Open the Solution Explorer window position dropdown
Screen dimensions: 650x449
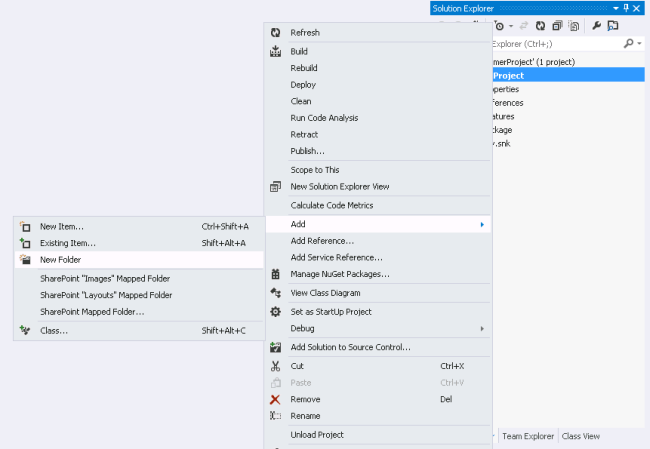(617, 8)
